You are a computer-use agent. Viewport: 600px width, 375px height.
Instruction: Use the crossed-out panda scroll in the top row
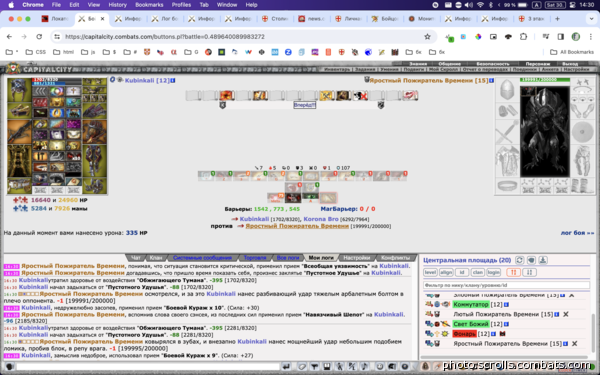[x=360, y=95]
